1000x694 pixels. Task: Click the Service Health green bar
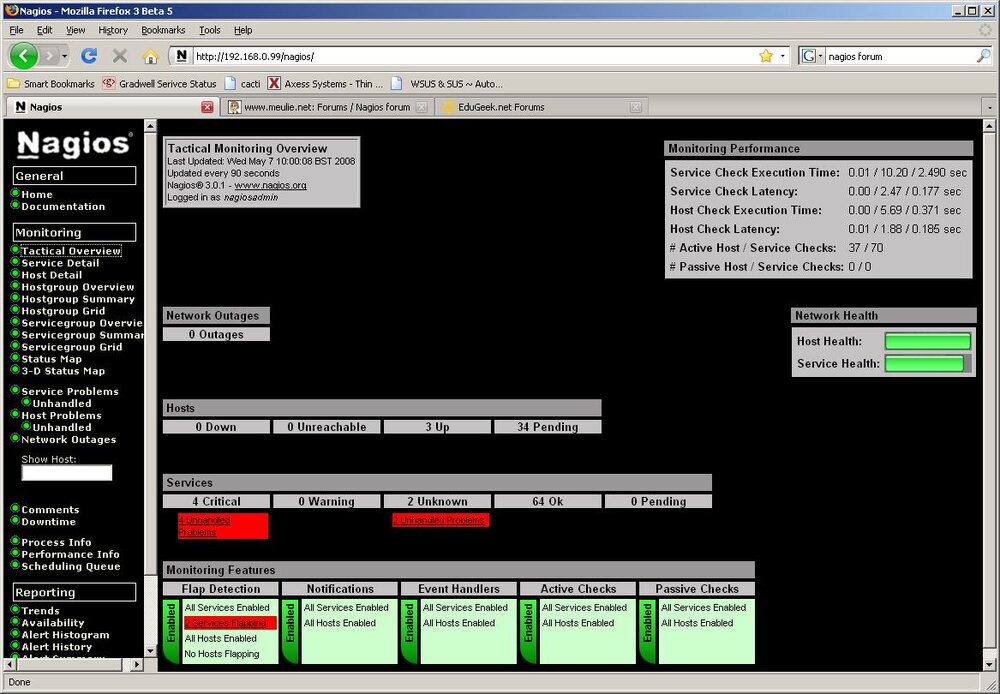tap(924, 364)
